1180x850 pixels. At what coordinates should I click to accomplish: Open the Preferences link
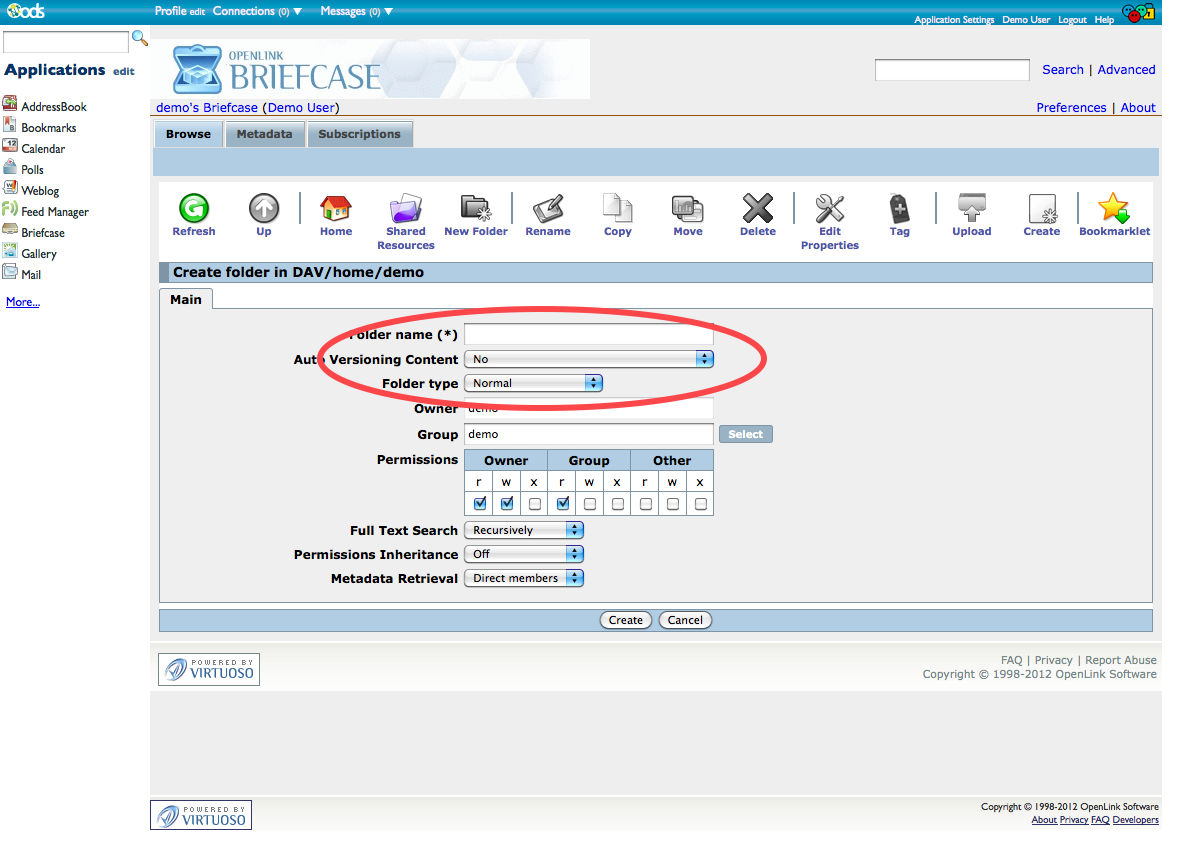click(1071, 108)
